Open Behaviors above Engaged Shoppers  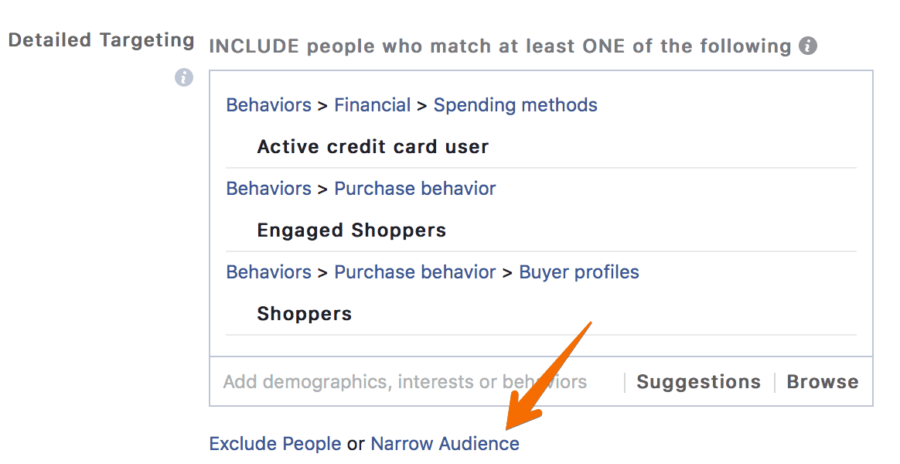269,188
